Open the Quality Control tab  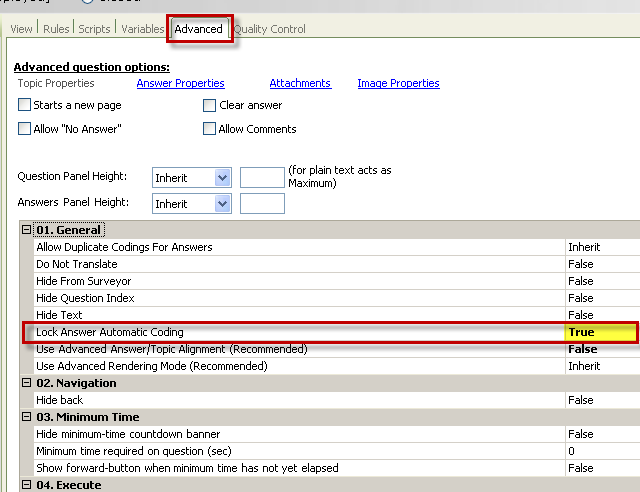[269, 29]
